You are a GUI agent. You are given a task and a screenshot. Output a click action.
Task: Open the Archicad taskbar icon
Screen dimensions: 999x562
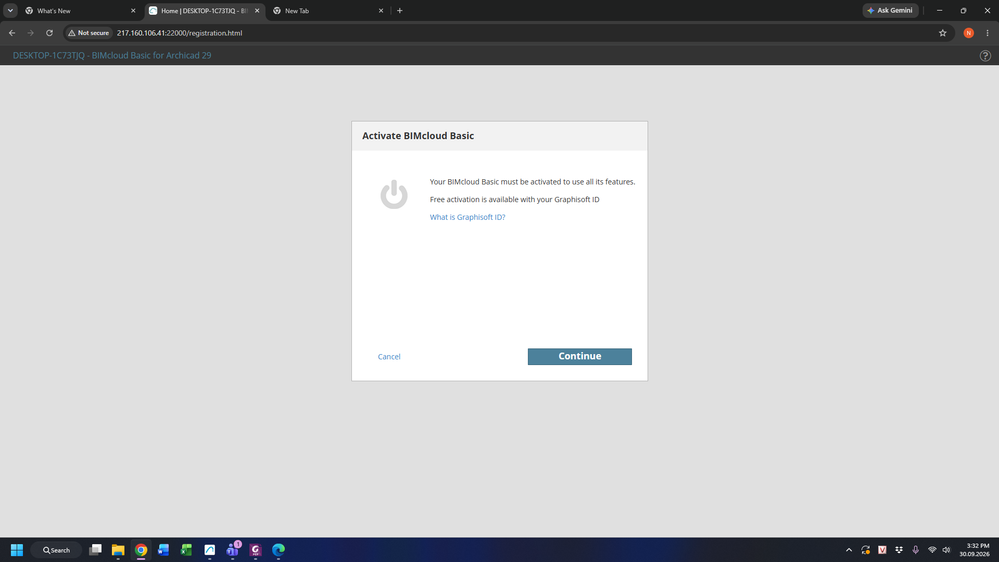tap(210, 550)
